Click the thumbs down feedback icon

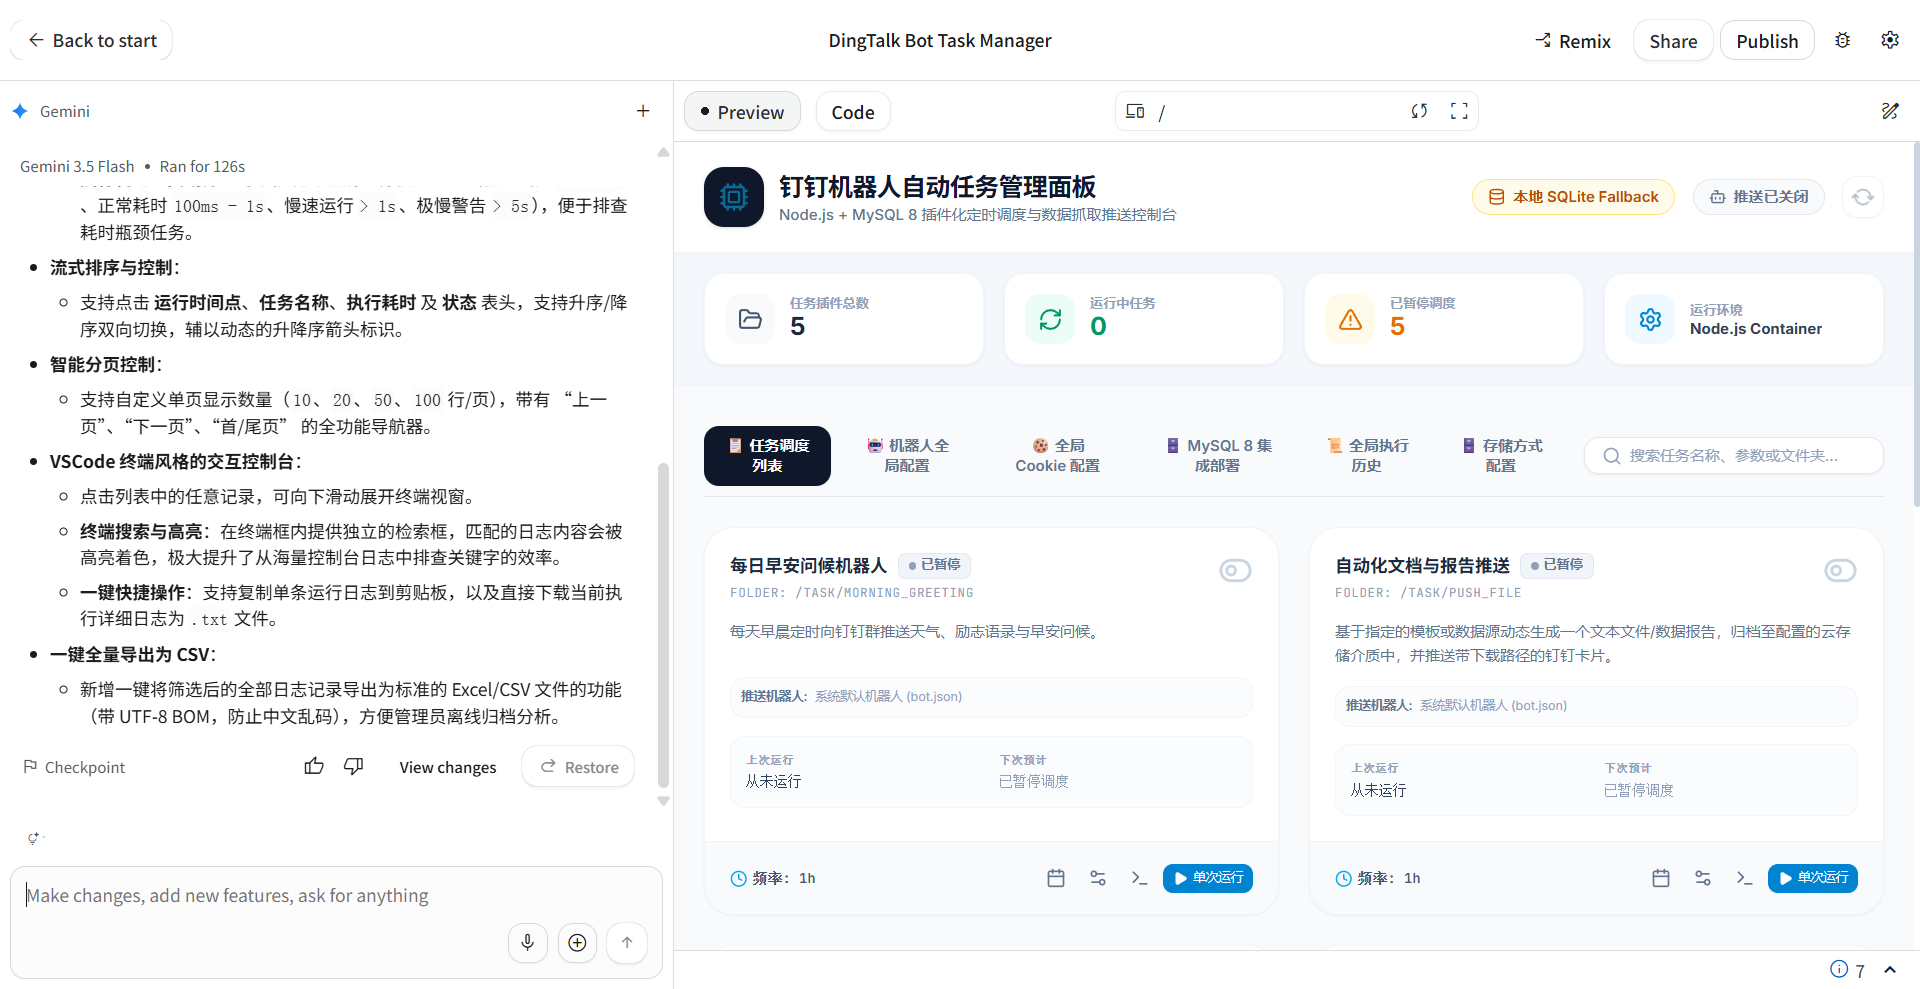click(354, 766)
